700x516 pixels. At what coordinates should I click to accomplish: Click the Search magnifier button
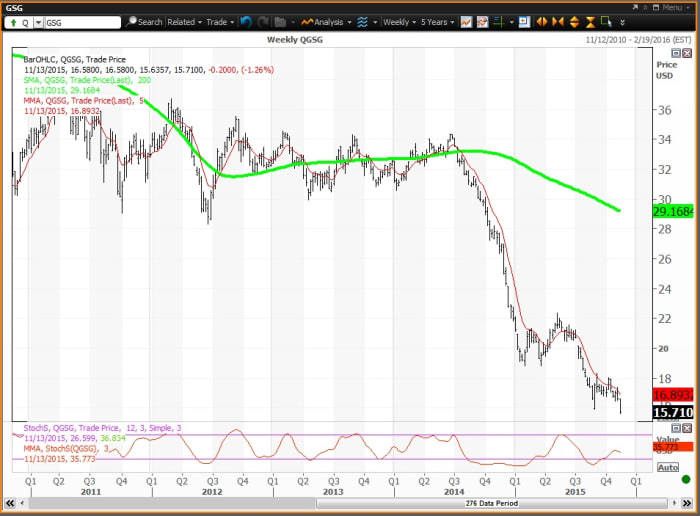point(144,21)
